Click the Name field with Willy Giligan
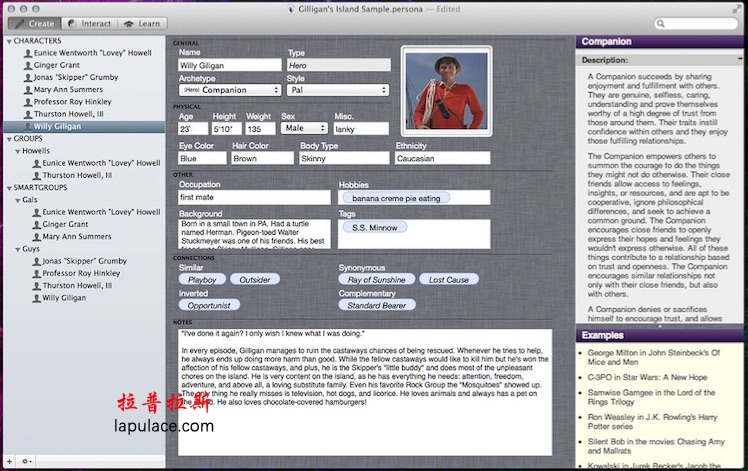 [x=230, y=65]
